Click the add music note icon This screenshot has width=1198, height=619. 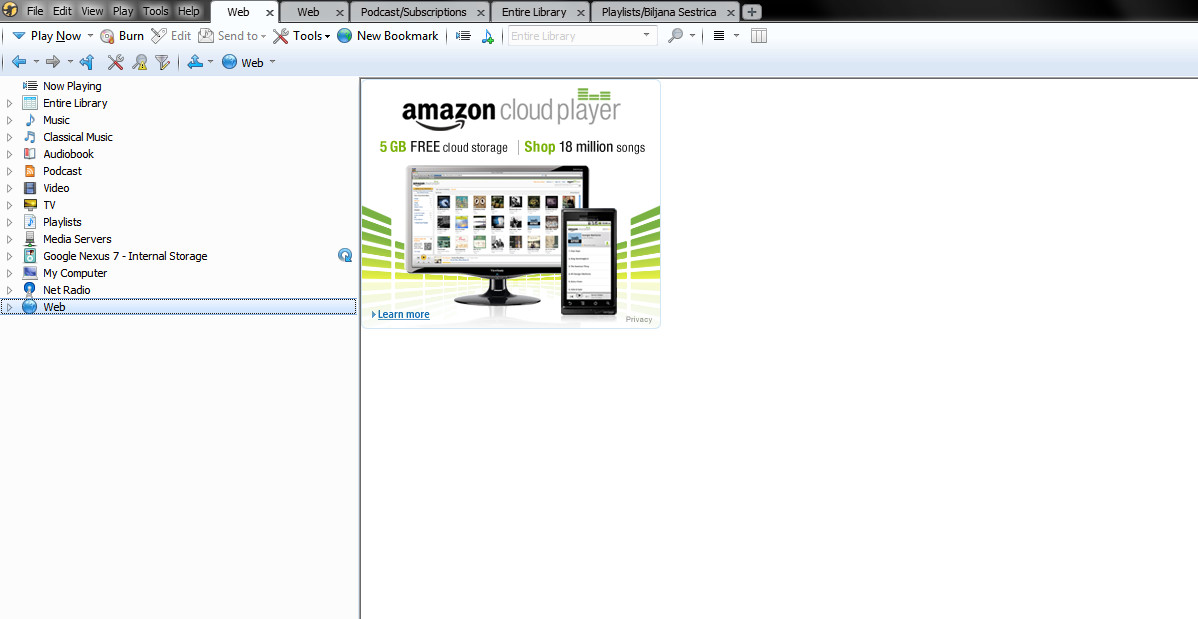487,36
